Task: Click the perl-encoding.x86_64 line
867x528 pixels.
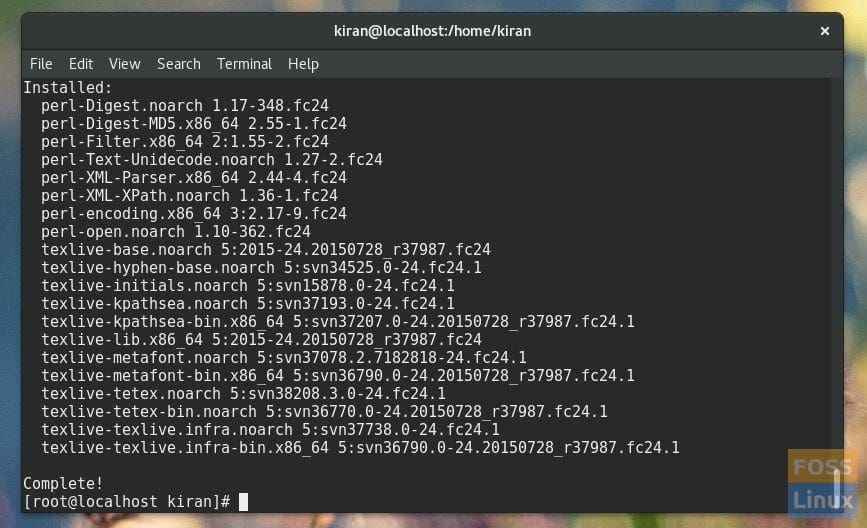Action: click(194, 213)
